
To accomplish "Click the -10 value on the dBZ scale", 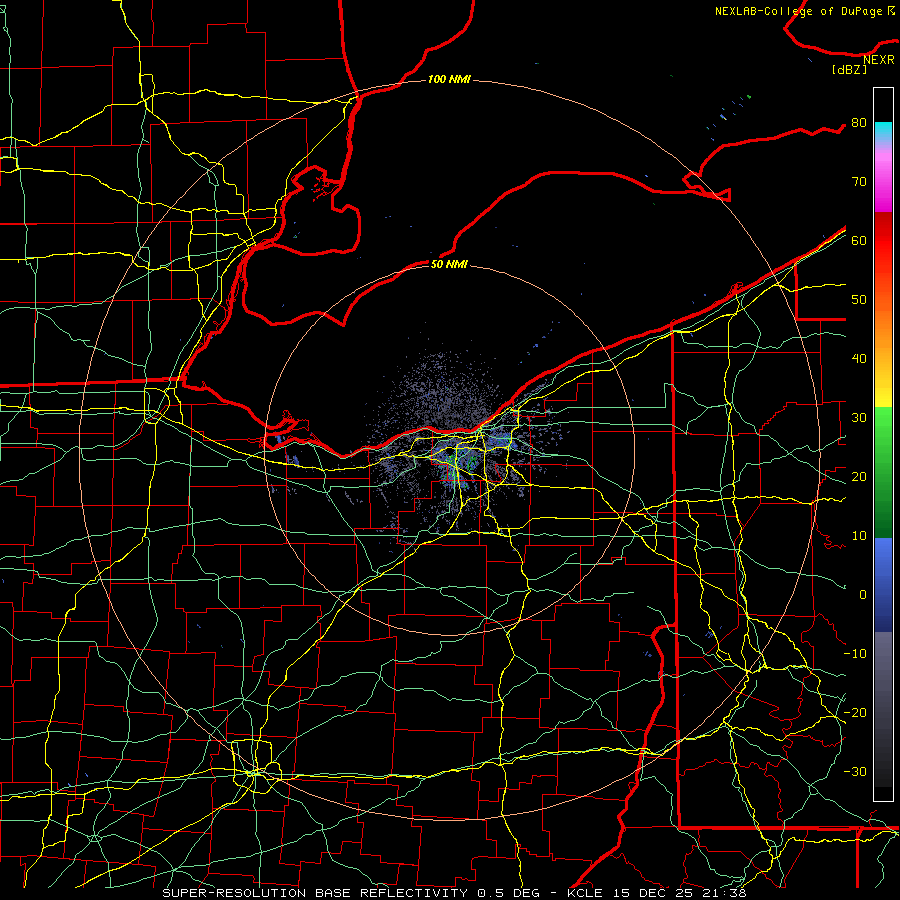I will [855, 653].
